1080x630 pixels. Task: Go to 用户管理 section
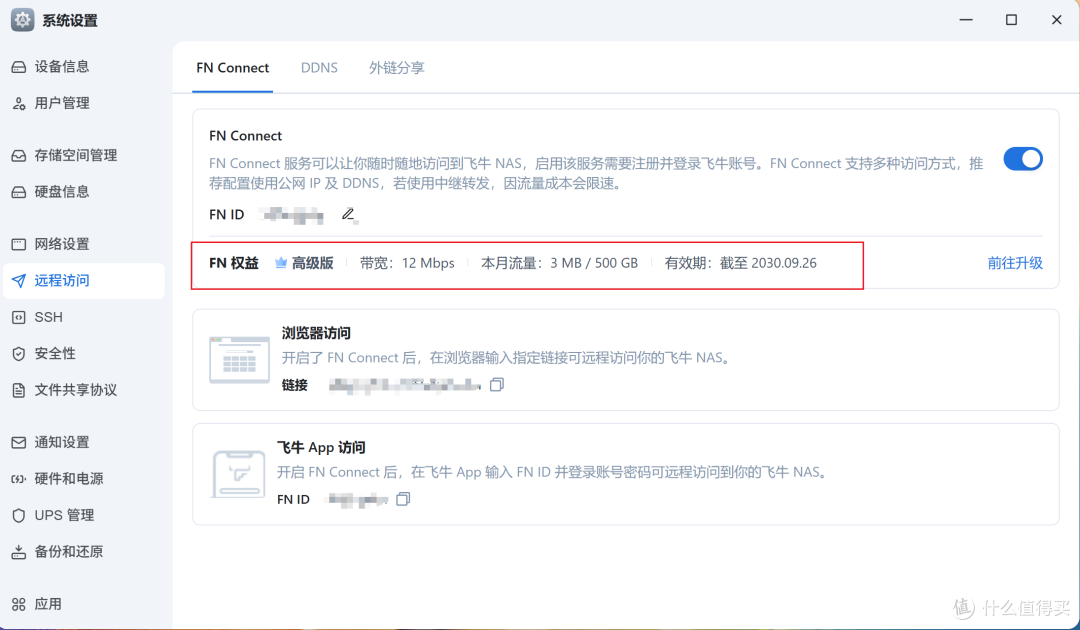pyautogui.click(x=83, y=103)
